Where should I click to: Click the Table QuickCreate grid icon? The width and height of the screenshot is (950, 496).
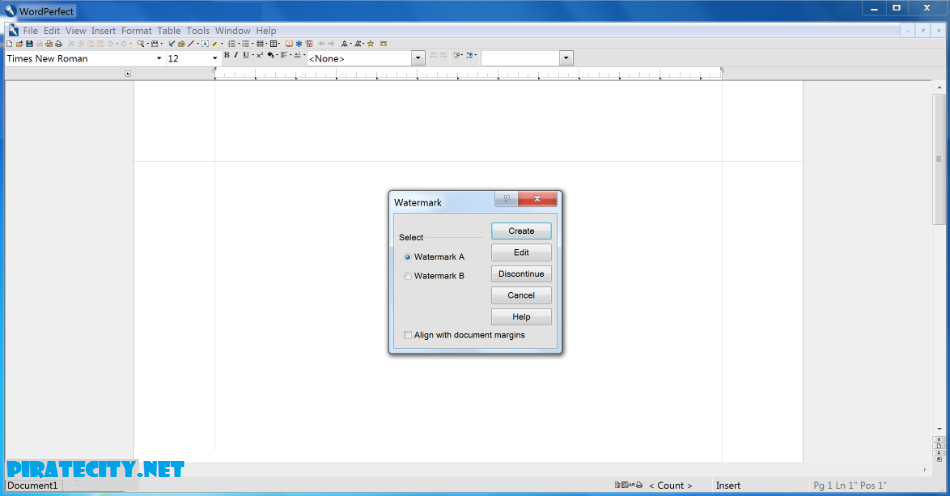(274, 44)
